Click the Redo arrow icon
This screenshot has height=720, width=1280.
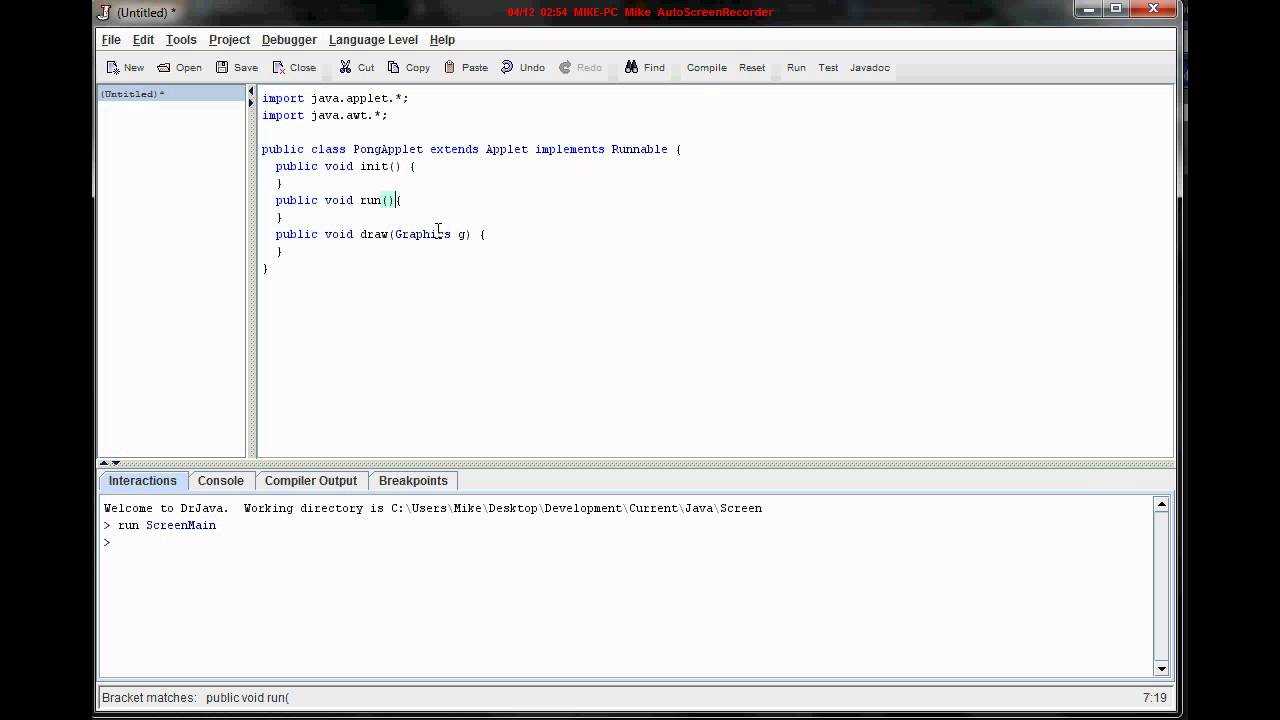(565, 68)
